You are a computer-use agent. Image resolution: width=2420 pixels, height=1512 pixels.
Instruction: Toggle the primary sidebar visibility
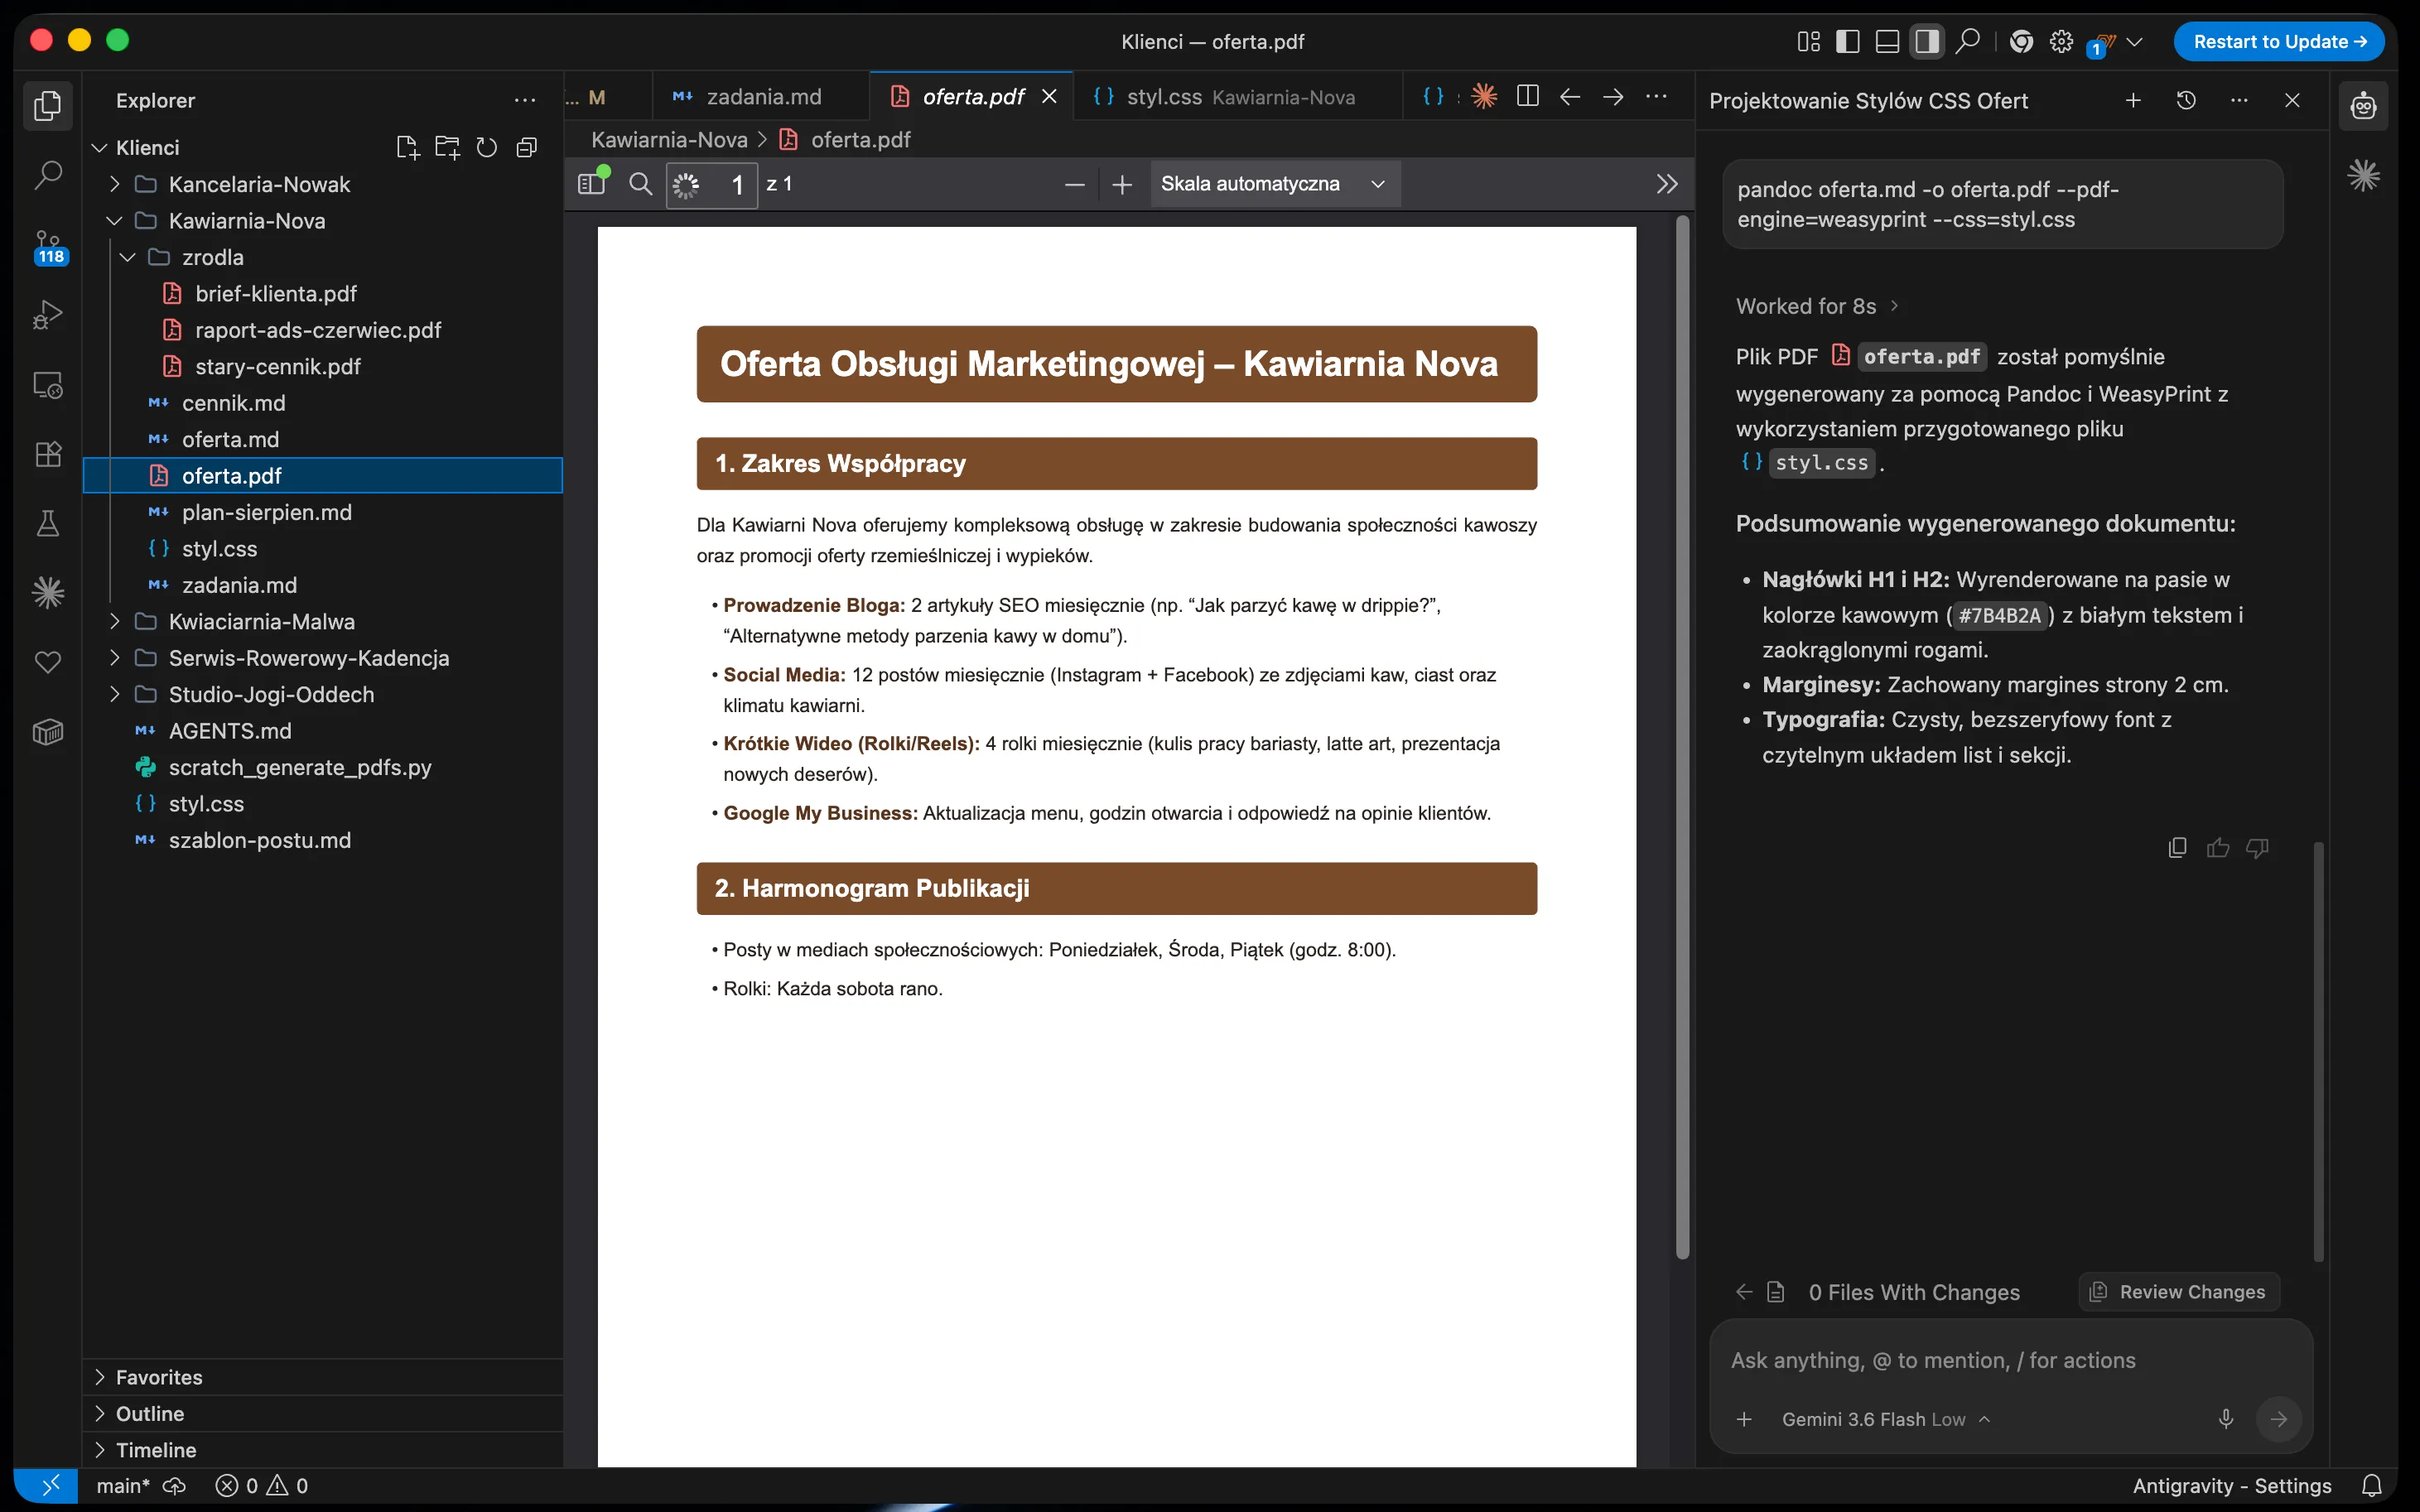(x=1848, y=41)
